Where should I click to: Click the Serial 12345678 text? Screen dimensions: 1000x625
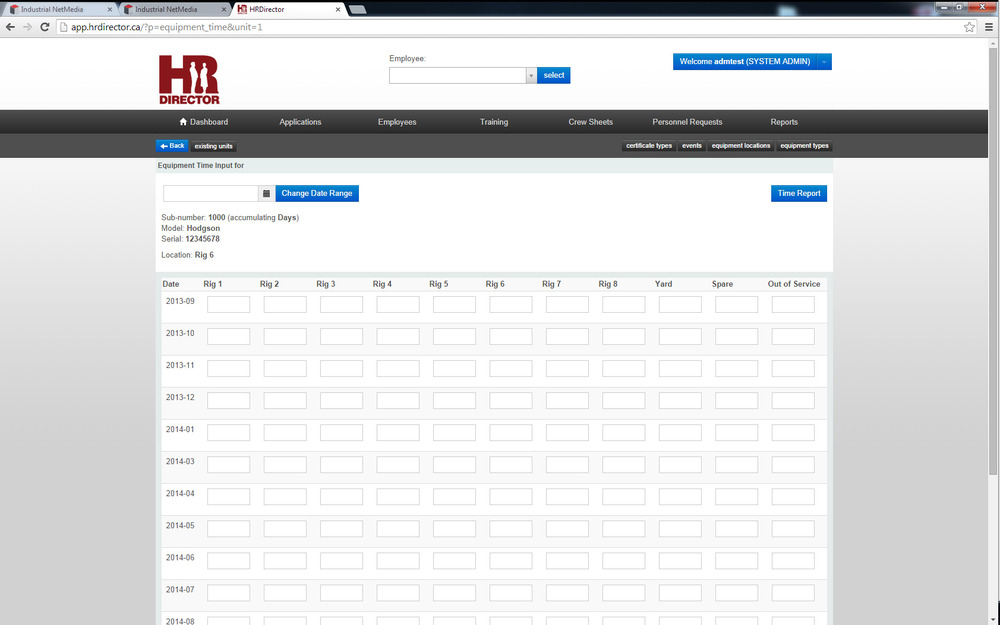tap(190, 239)
